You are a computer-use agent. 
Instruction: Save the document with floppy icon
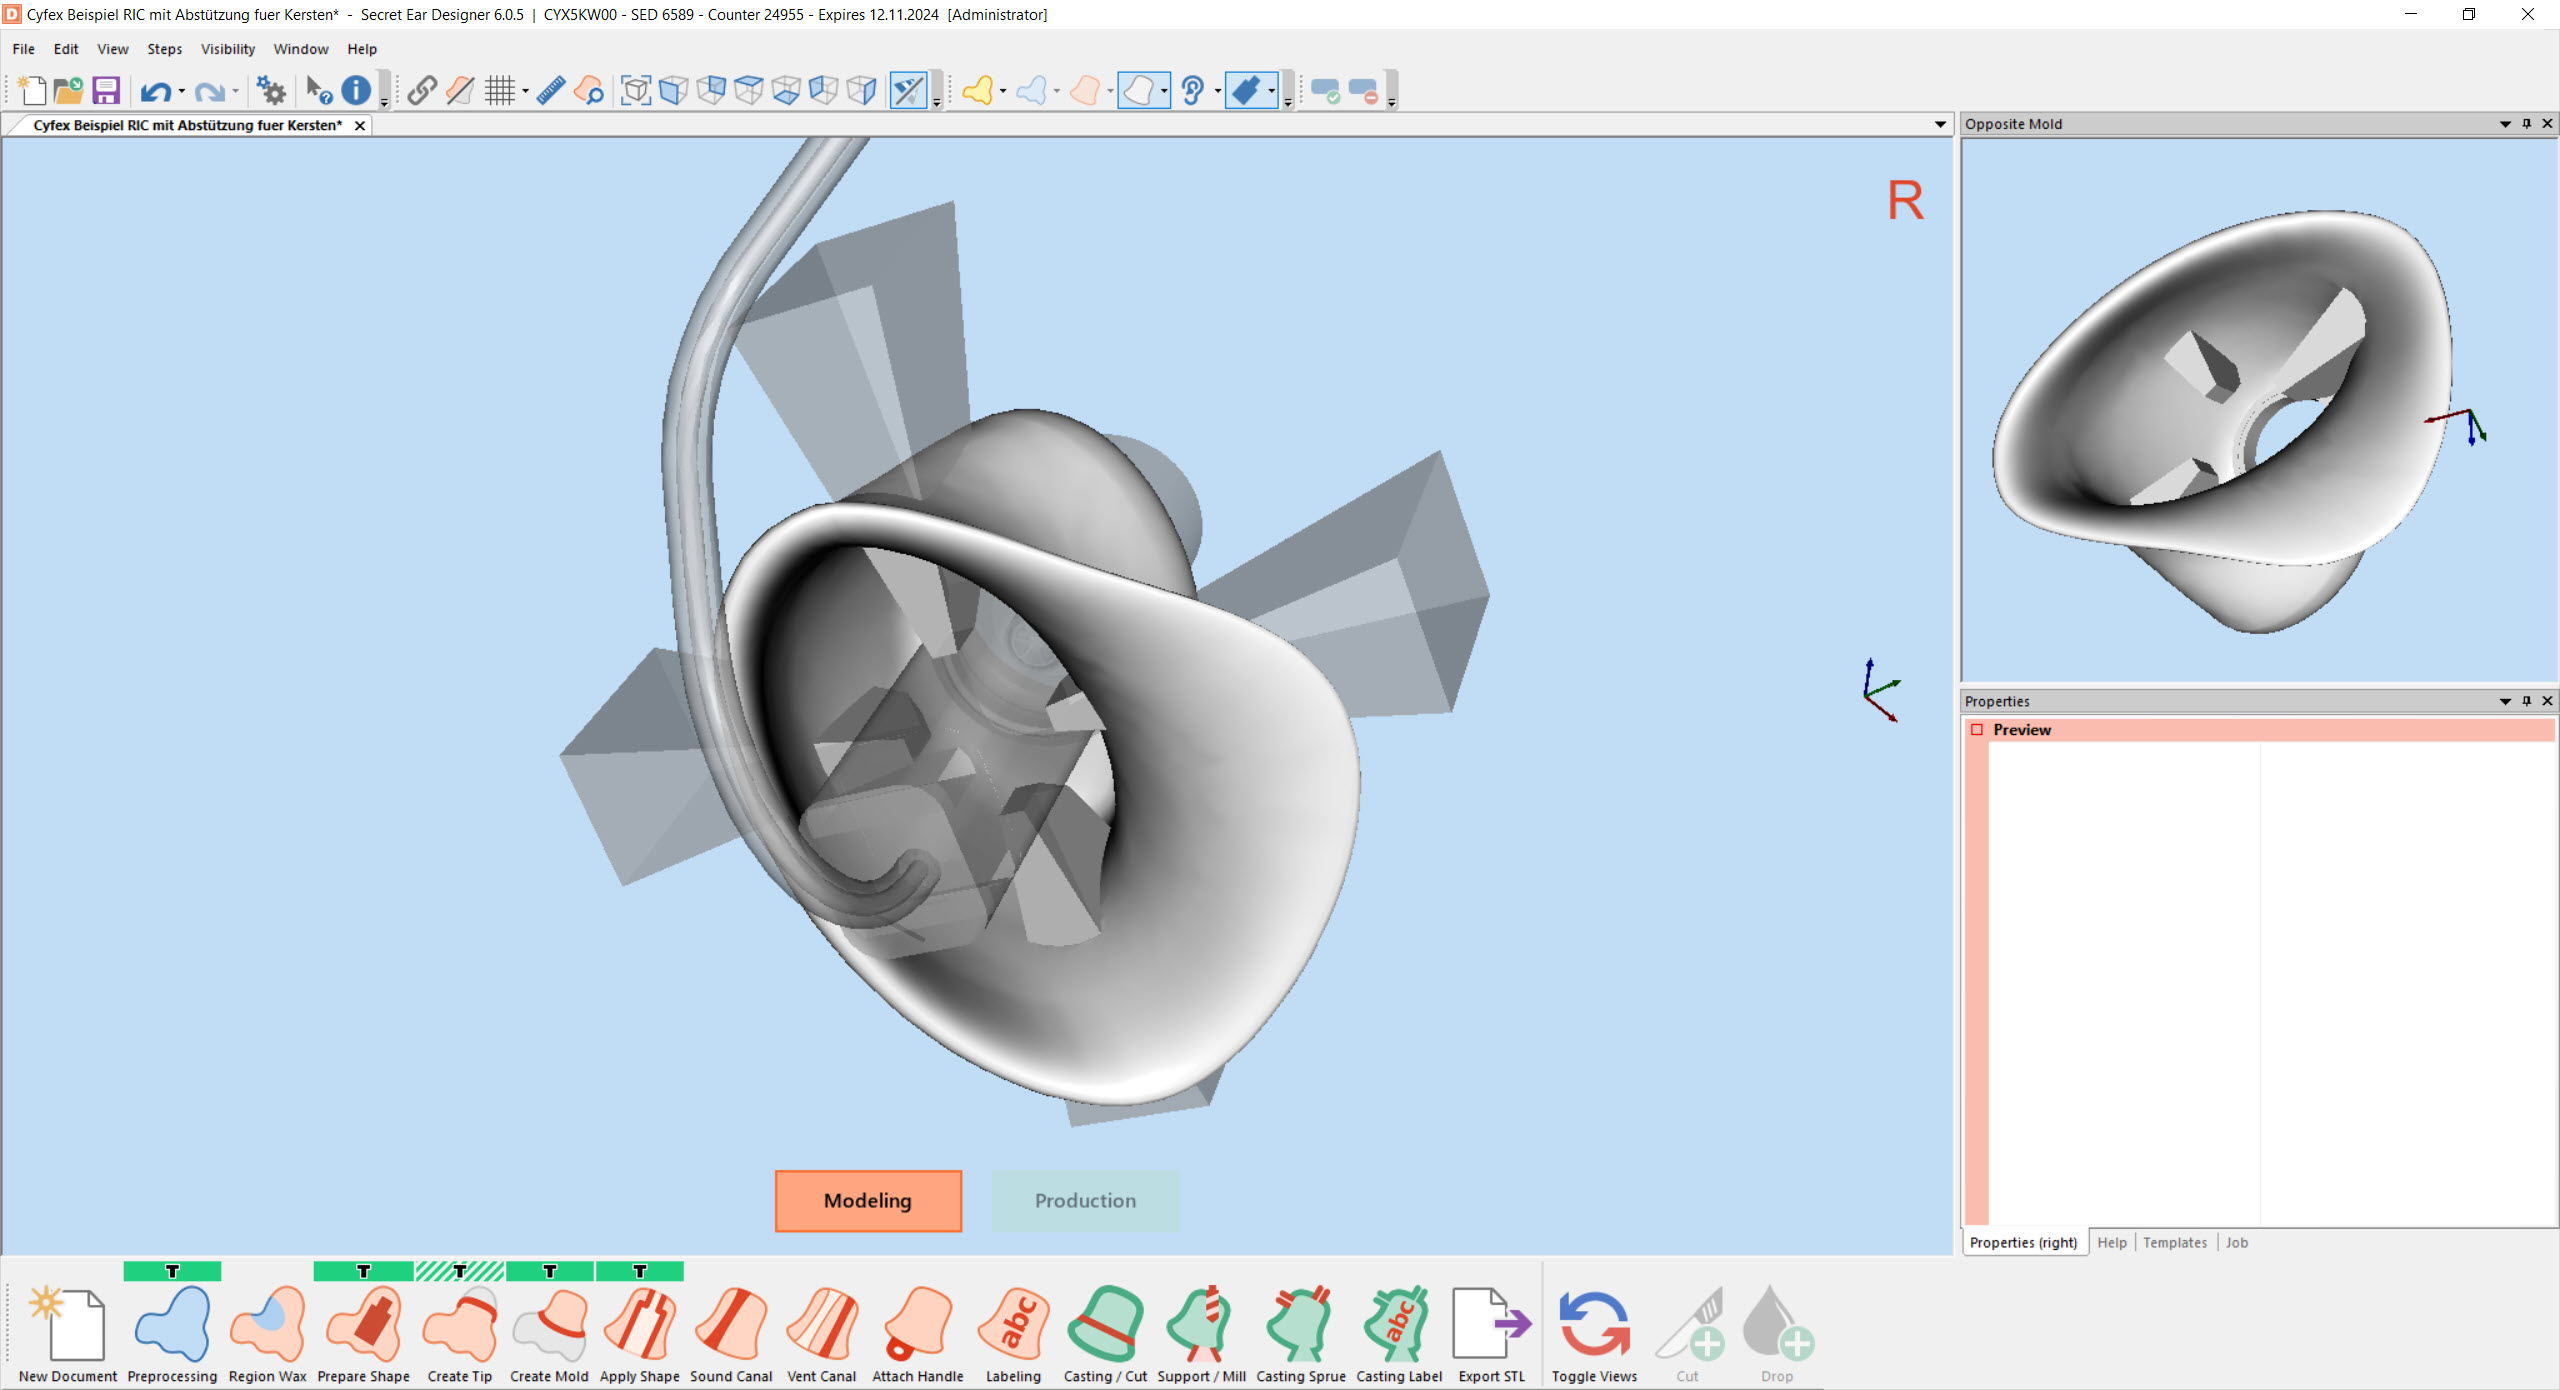(106, 91)
